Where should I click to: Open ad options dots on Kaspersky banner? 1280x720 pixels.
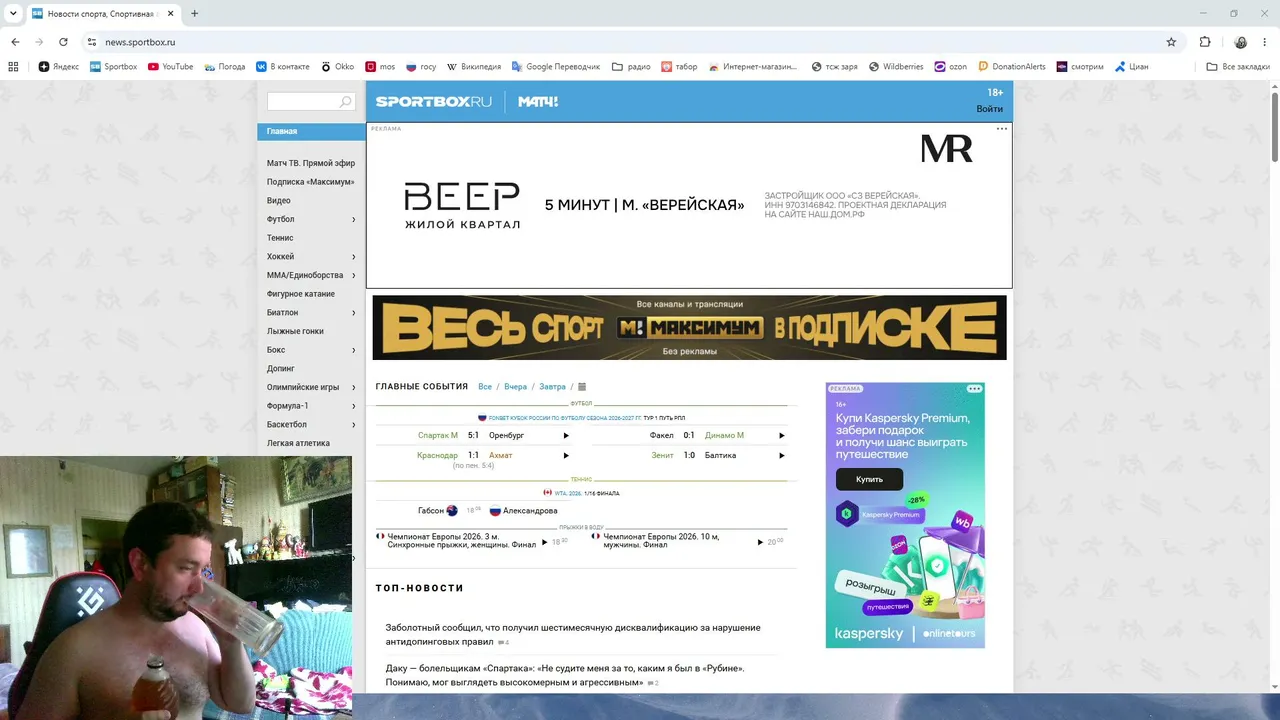click(x=975, y=388)
